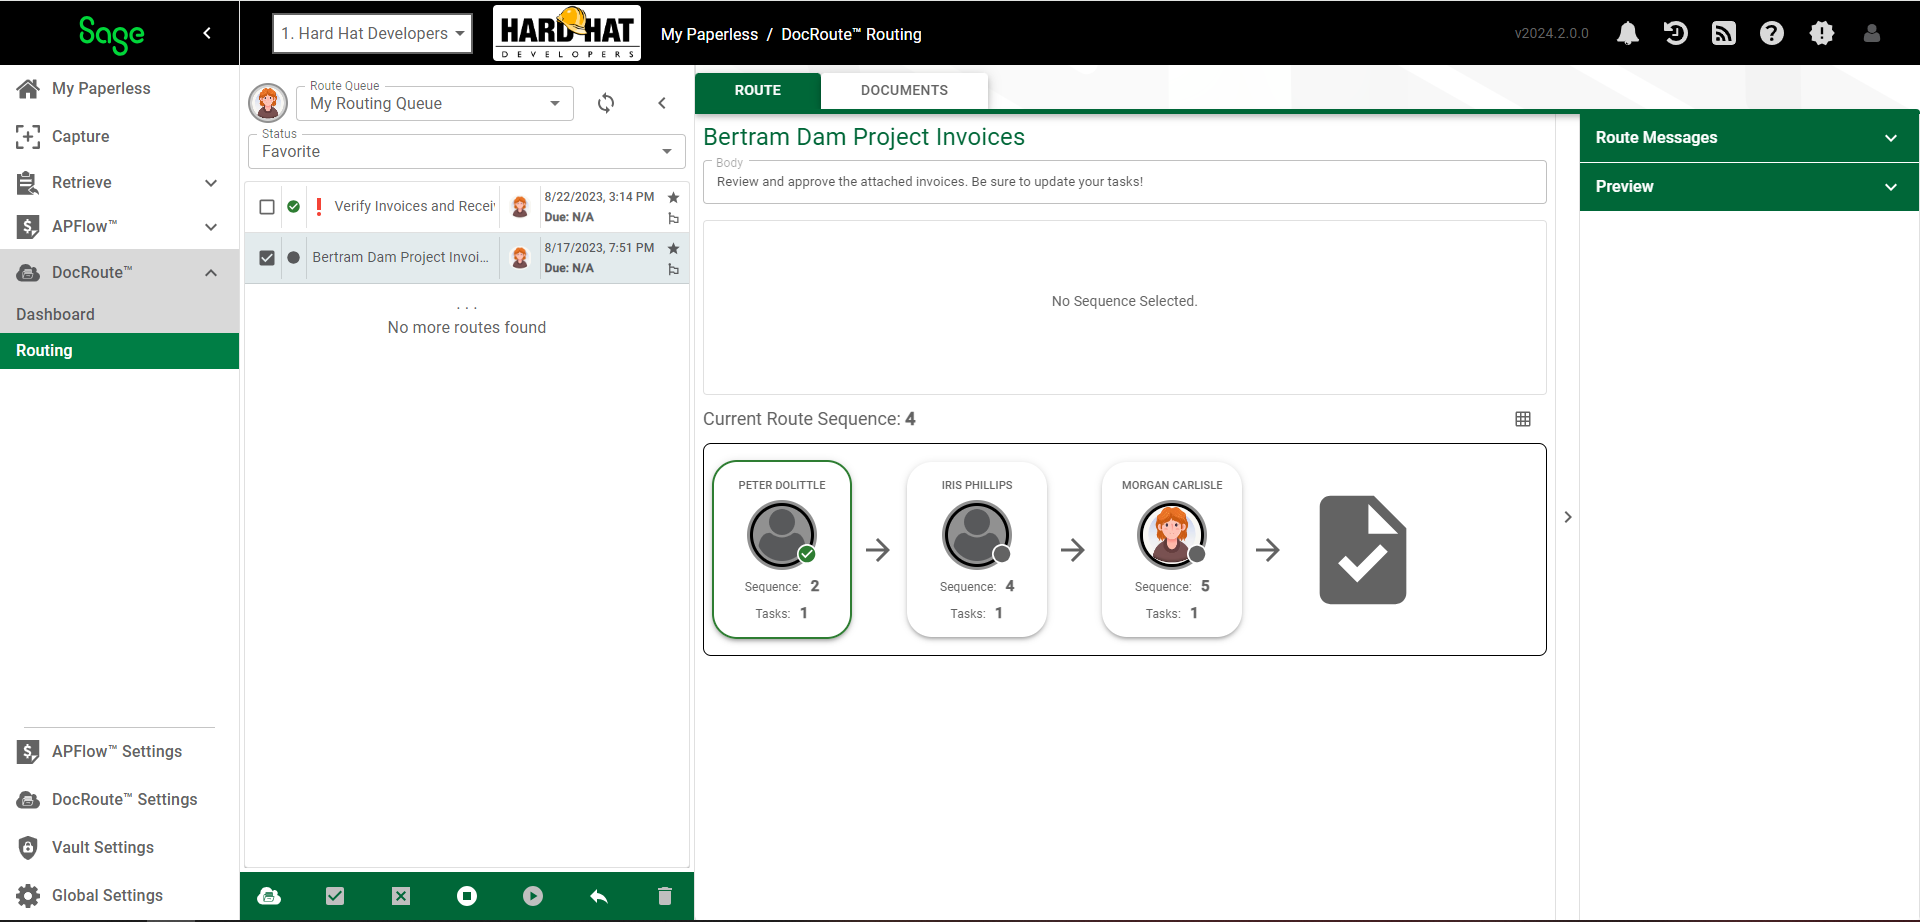Click the reject X icon in bottom toolbar
1920x922 pixels.
click(x=401, y=896)
